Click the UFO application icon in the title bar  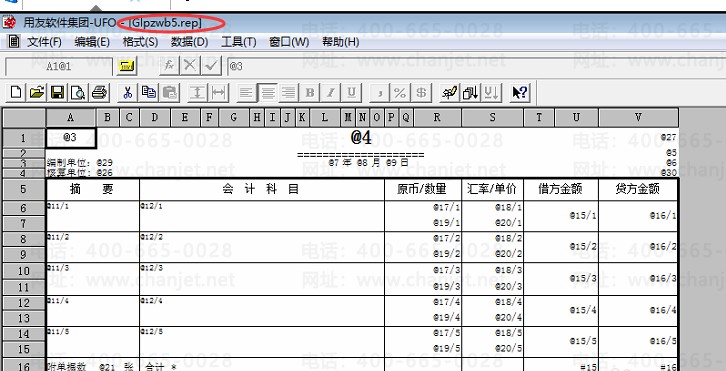pyautogui.click(x=10, y=22)
